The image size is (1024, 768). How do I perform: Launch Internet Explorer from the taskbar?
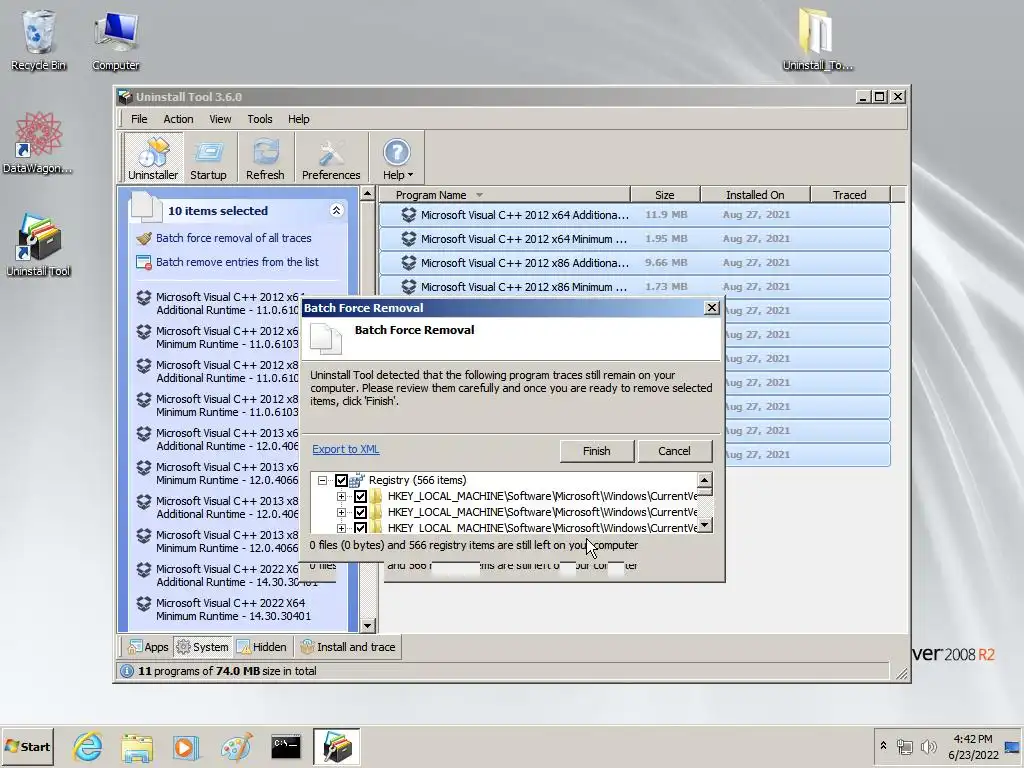click(88, 746)
